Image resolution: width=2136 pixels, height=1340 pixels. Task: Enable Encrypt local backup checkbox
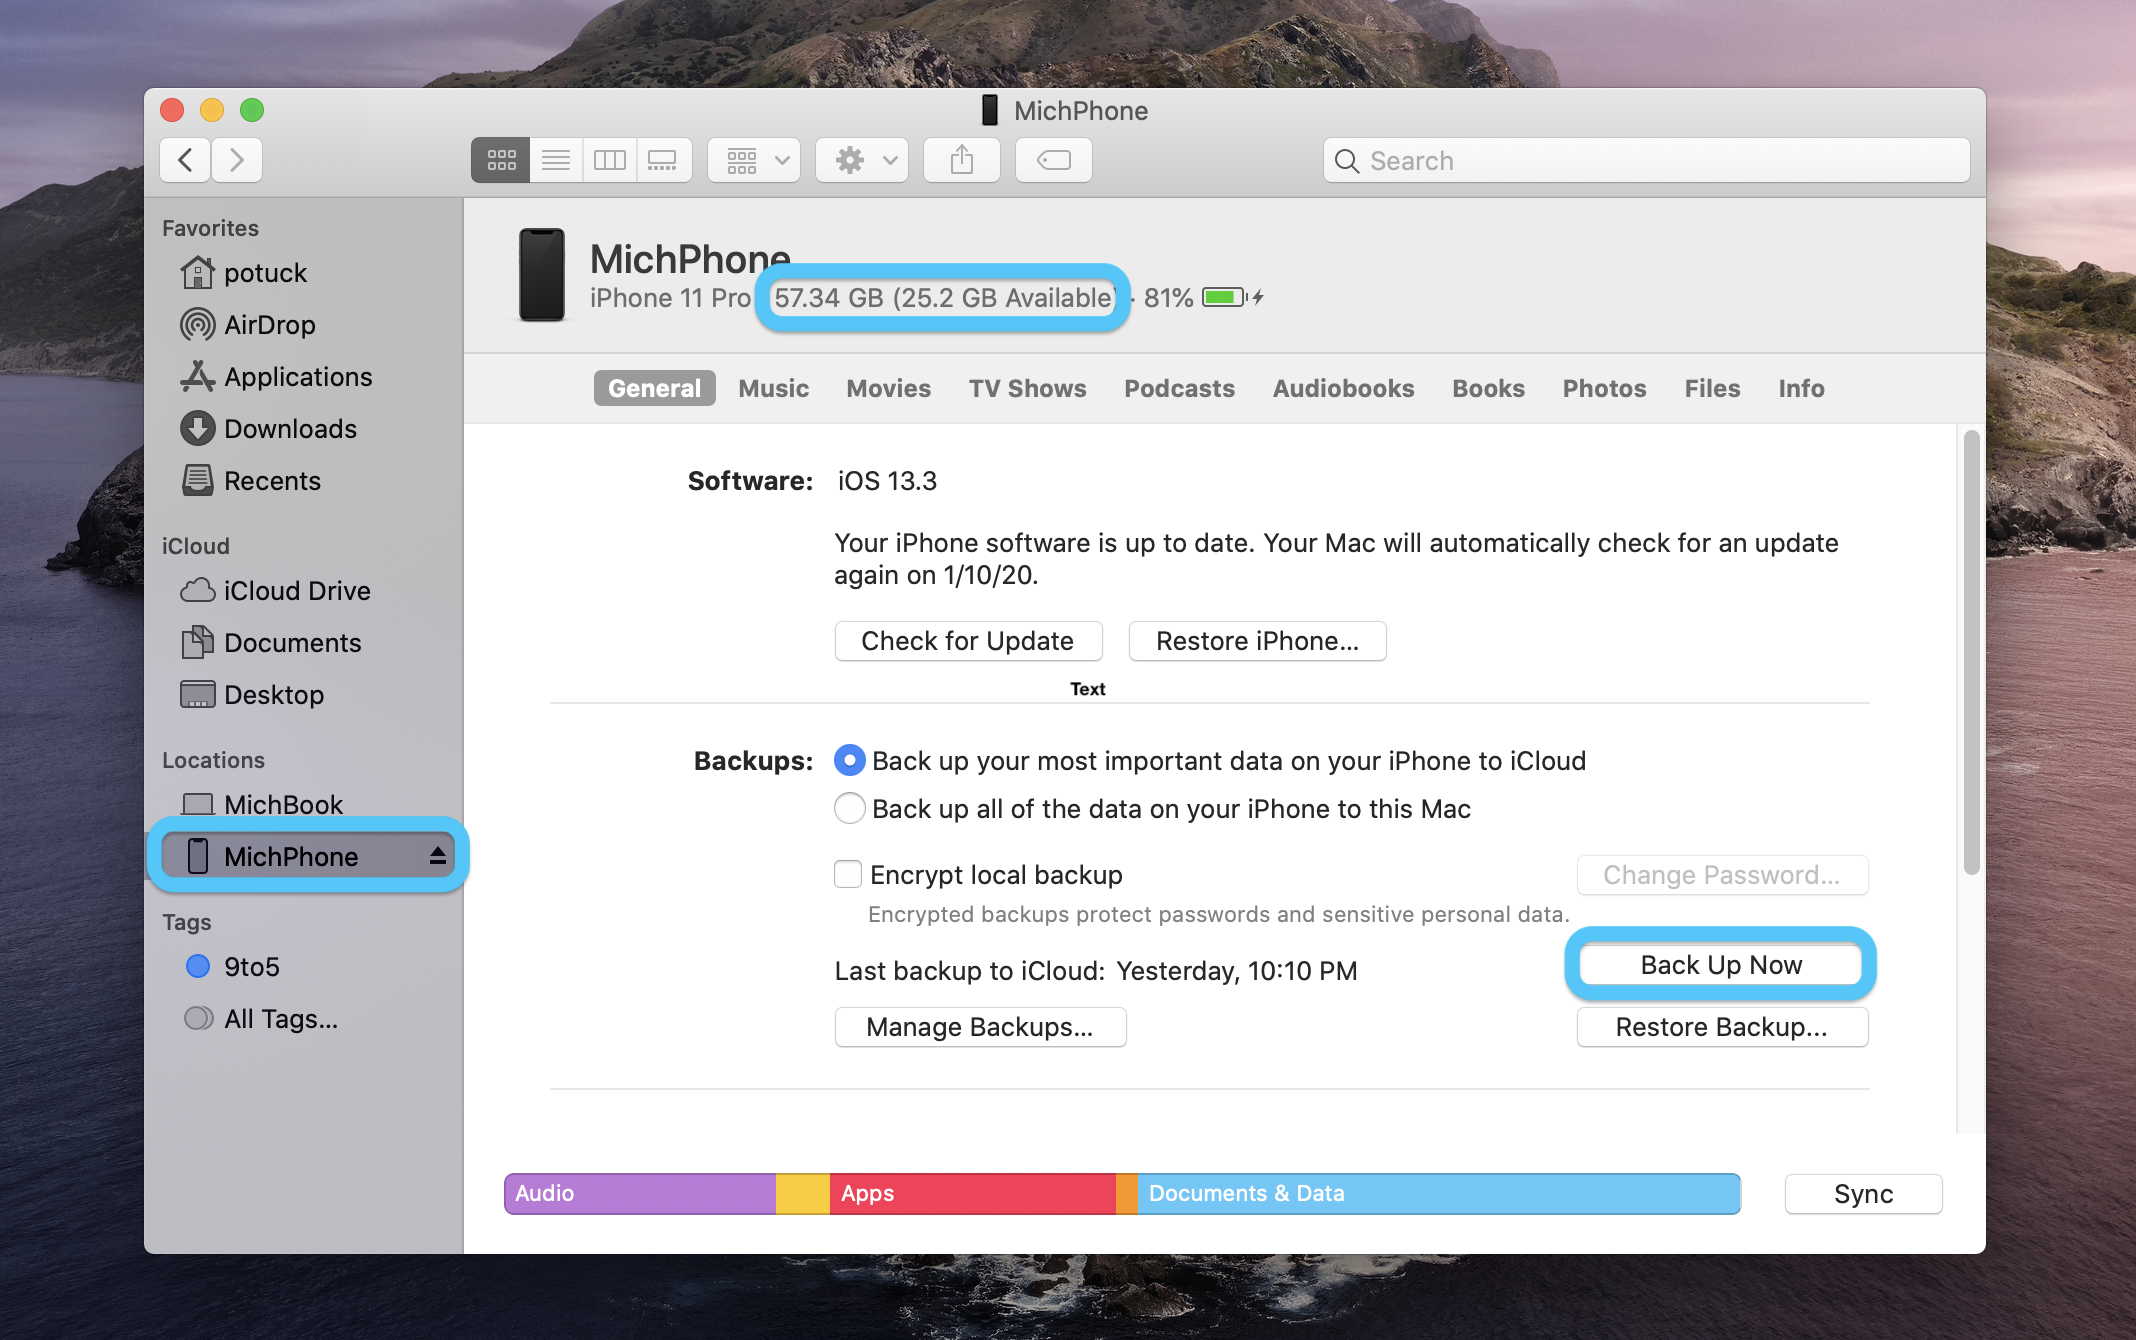coord(847,874)
